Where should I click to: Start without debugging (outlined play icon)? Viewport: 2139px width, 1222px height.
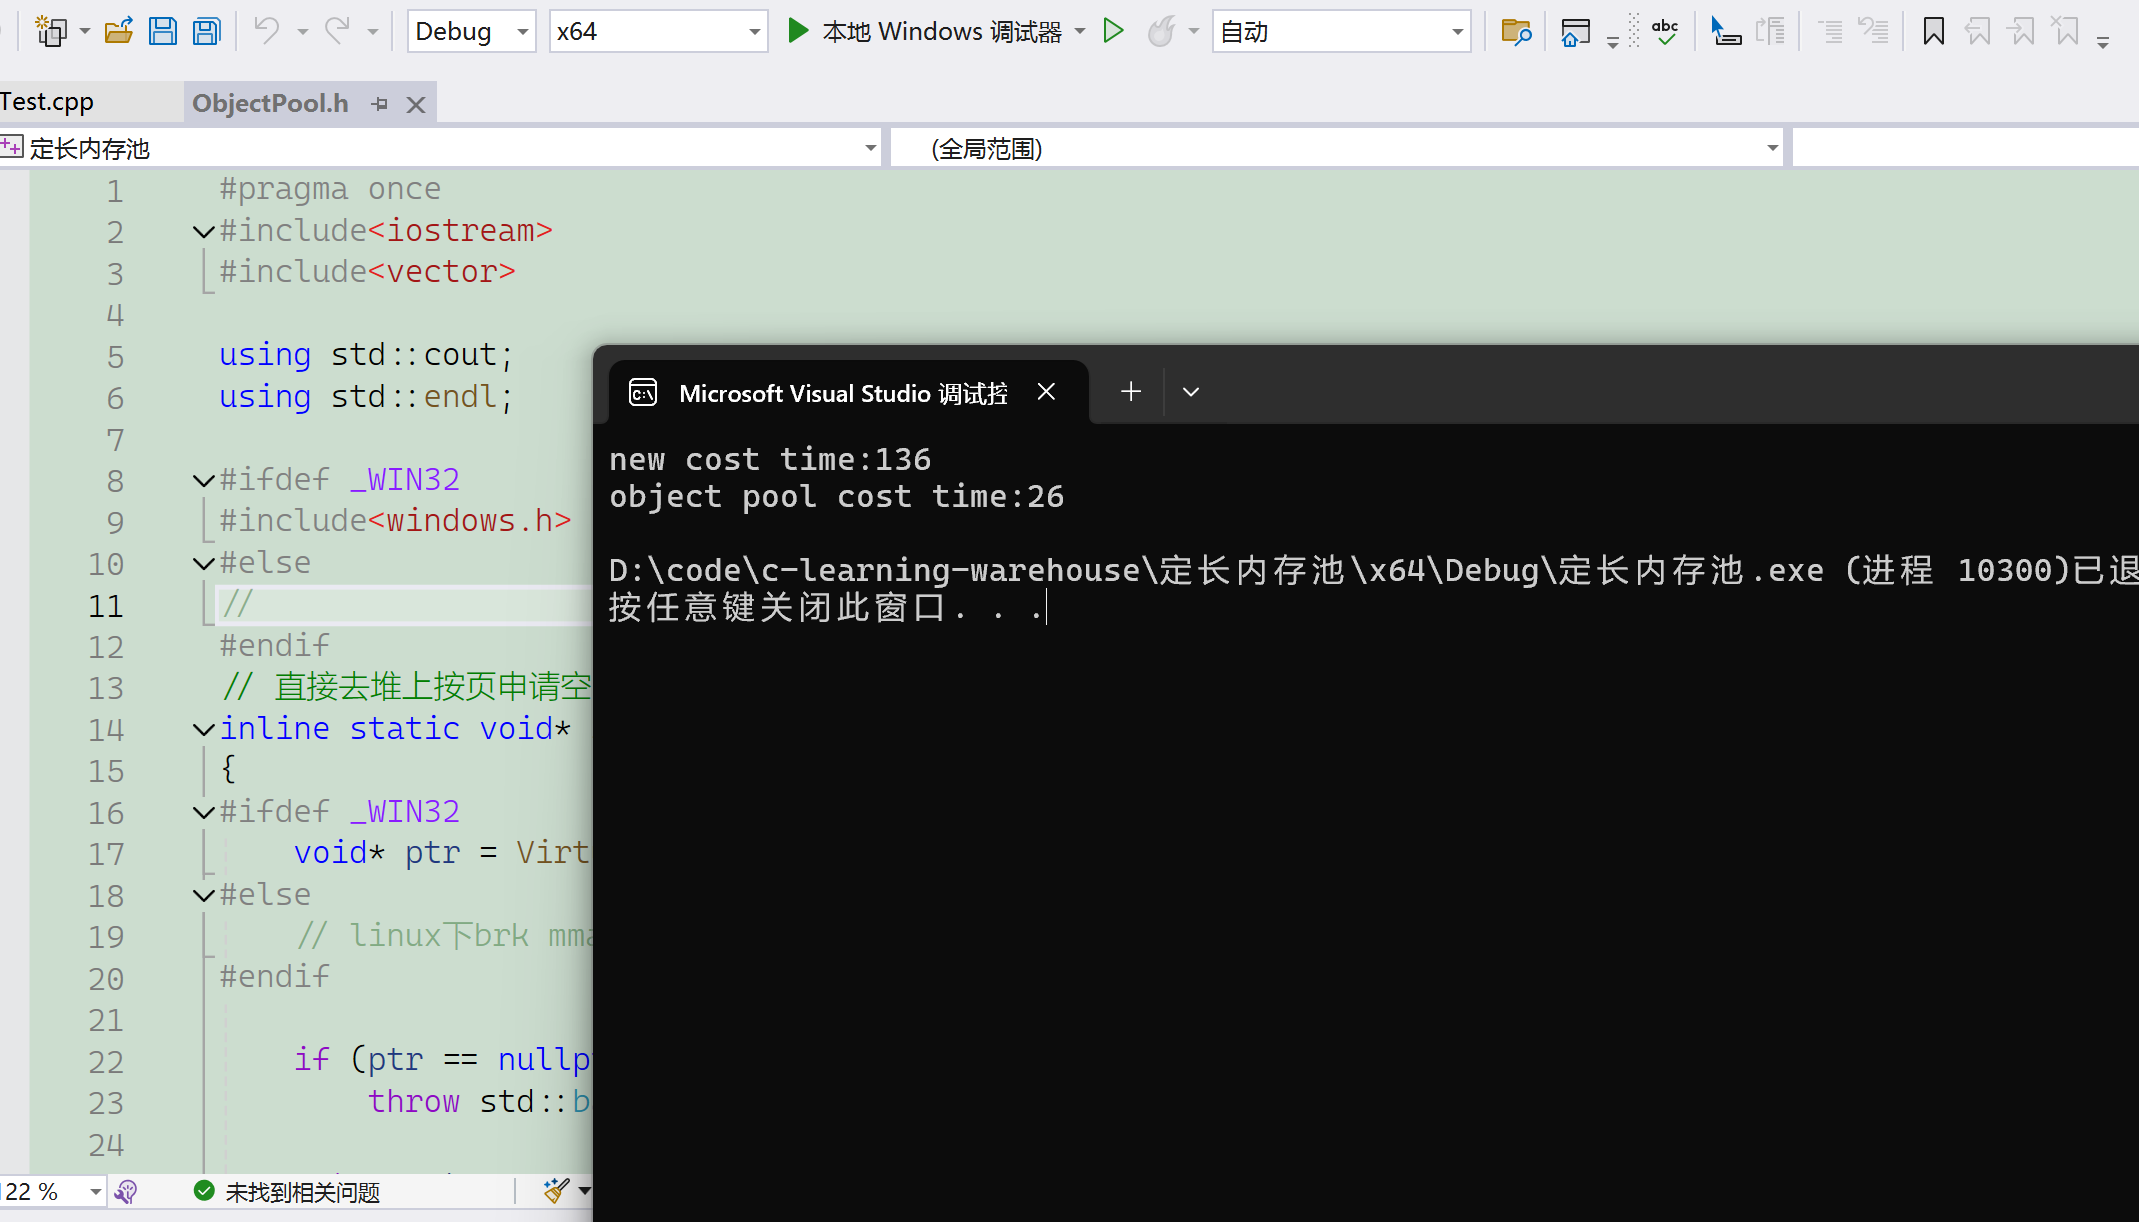click(1113, 32)
